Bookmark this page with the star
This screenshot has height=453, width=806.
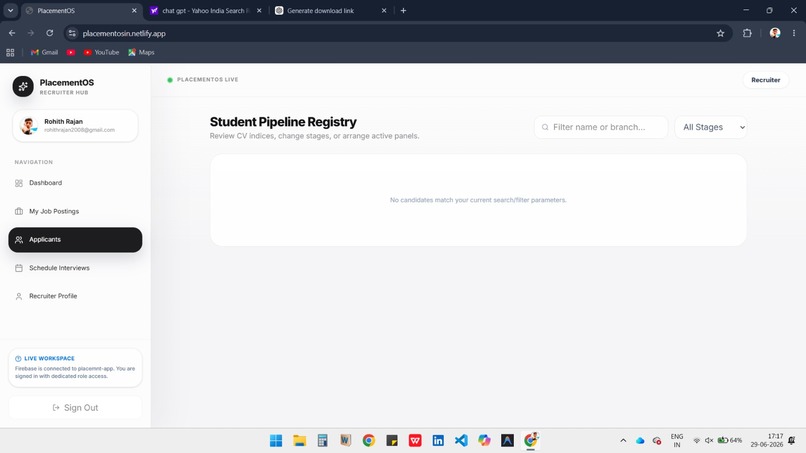pyautogui.click(x=720, y=33)
